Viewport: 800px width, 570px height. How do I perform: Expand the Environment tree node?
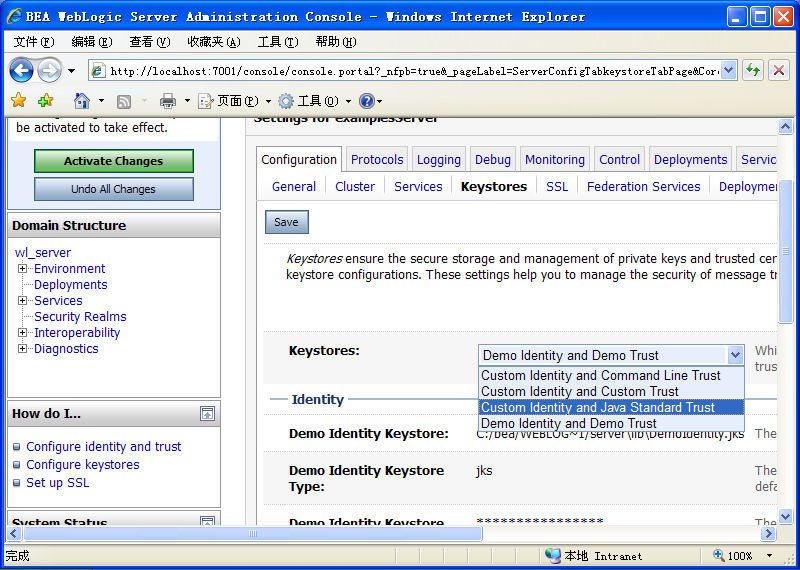(x=23, y=269)
